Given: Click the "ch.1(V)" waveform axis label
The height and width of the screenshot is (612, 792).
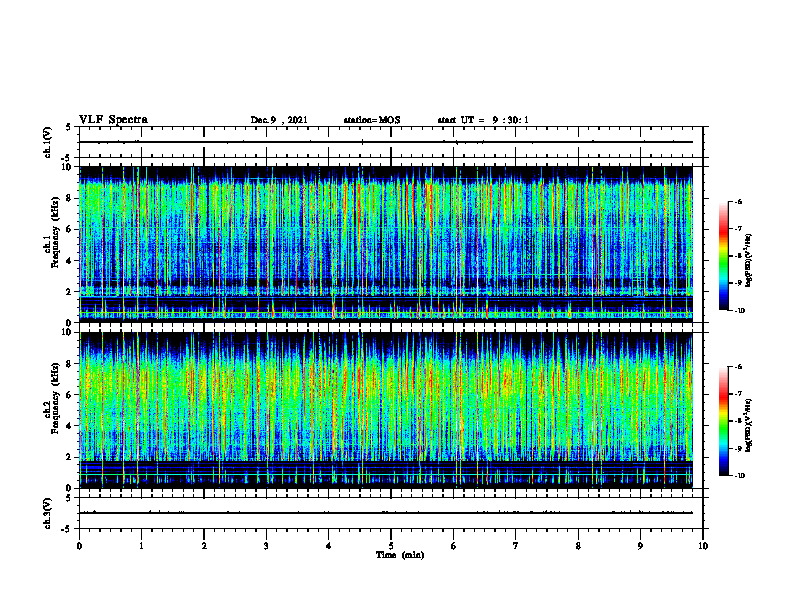Looking at the screenshot, I should click(48, 142).
